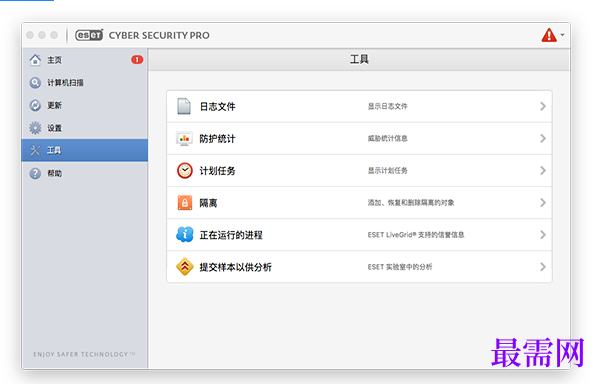603x384 pixels.
Task: Expand the 正在运行的进程 row chevron
Action: 543,234
